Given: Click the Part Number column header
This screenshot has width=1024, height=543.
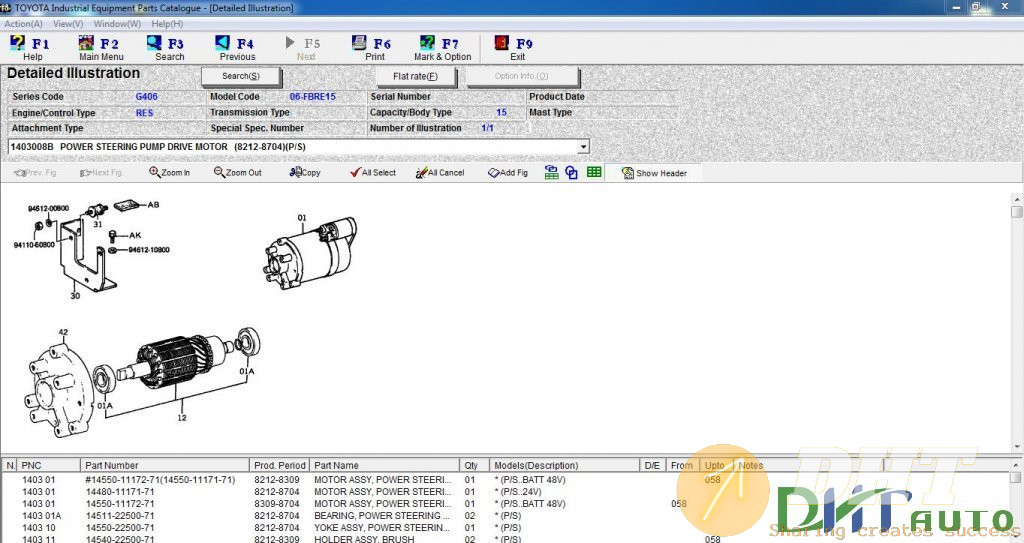Looking at the screenshot, I should click(165, 465).
